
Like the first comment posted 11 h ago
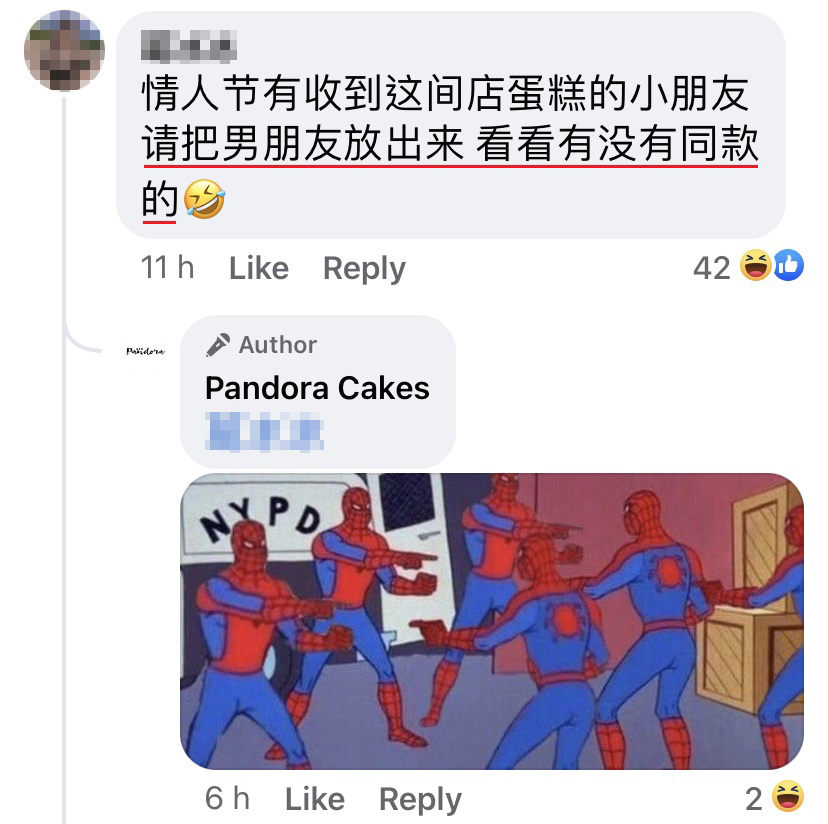[259, 268]
